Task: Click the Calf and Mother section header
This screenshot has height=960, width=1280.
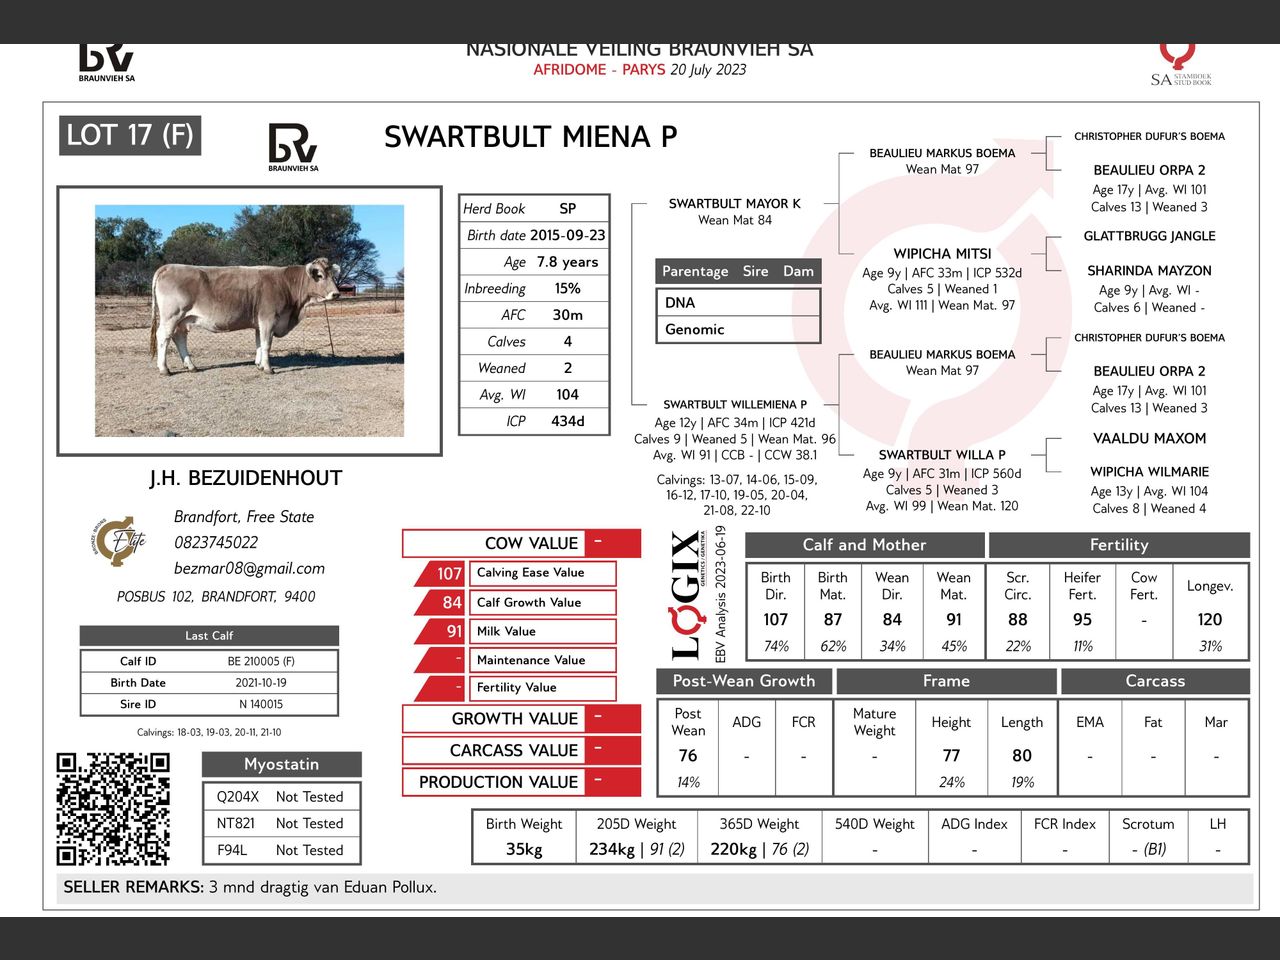Action: [865, 545]
